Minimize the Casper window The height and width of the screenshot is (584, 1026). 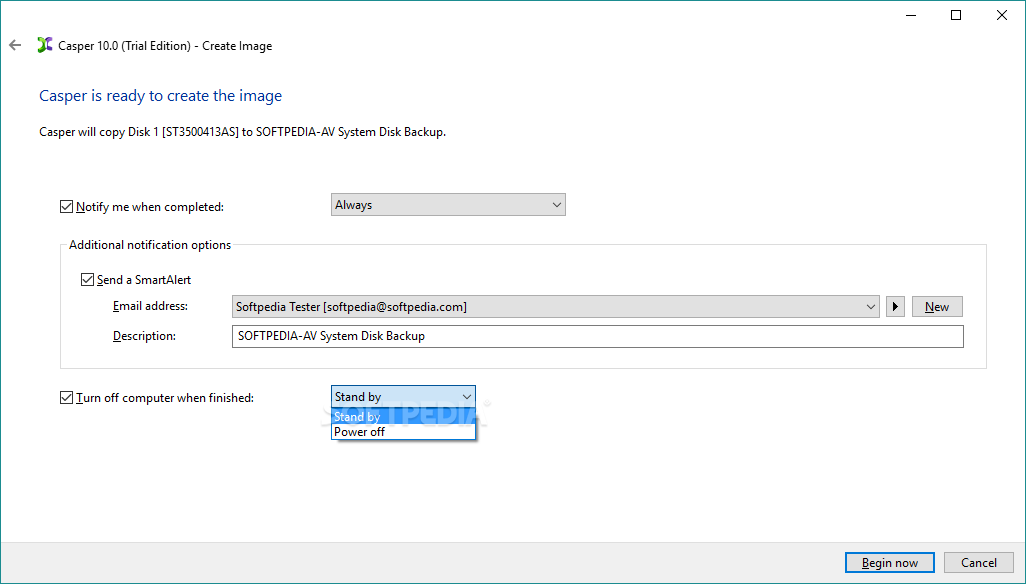[910, 15]
